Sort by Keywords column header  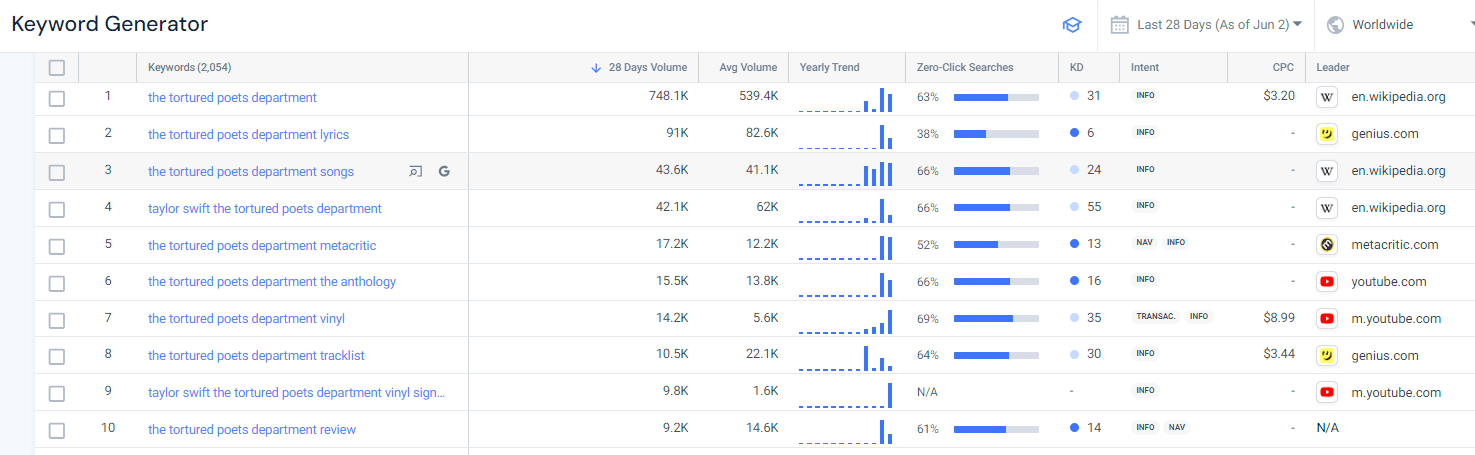(x=190, y=68)
